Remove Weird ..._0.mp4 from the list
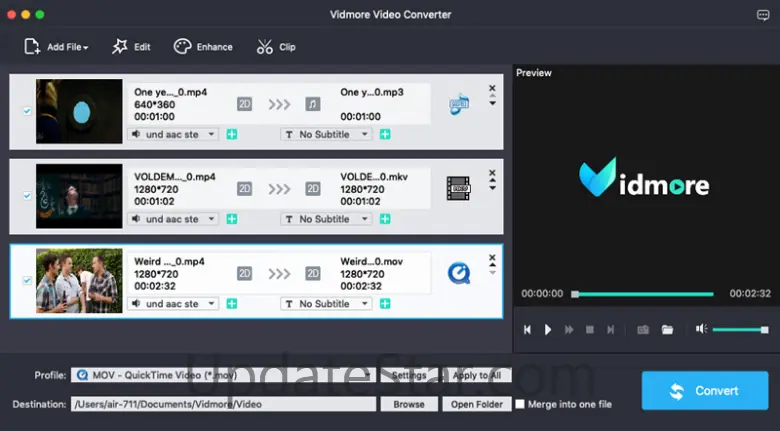 click(492, 257)
